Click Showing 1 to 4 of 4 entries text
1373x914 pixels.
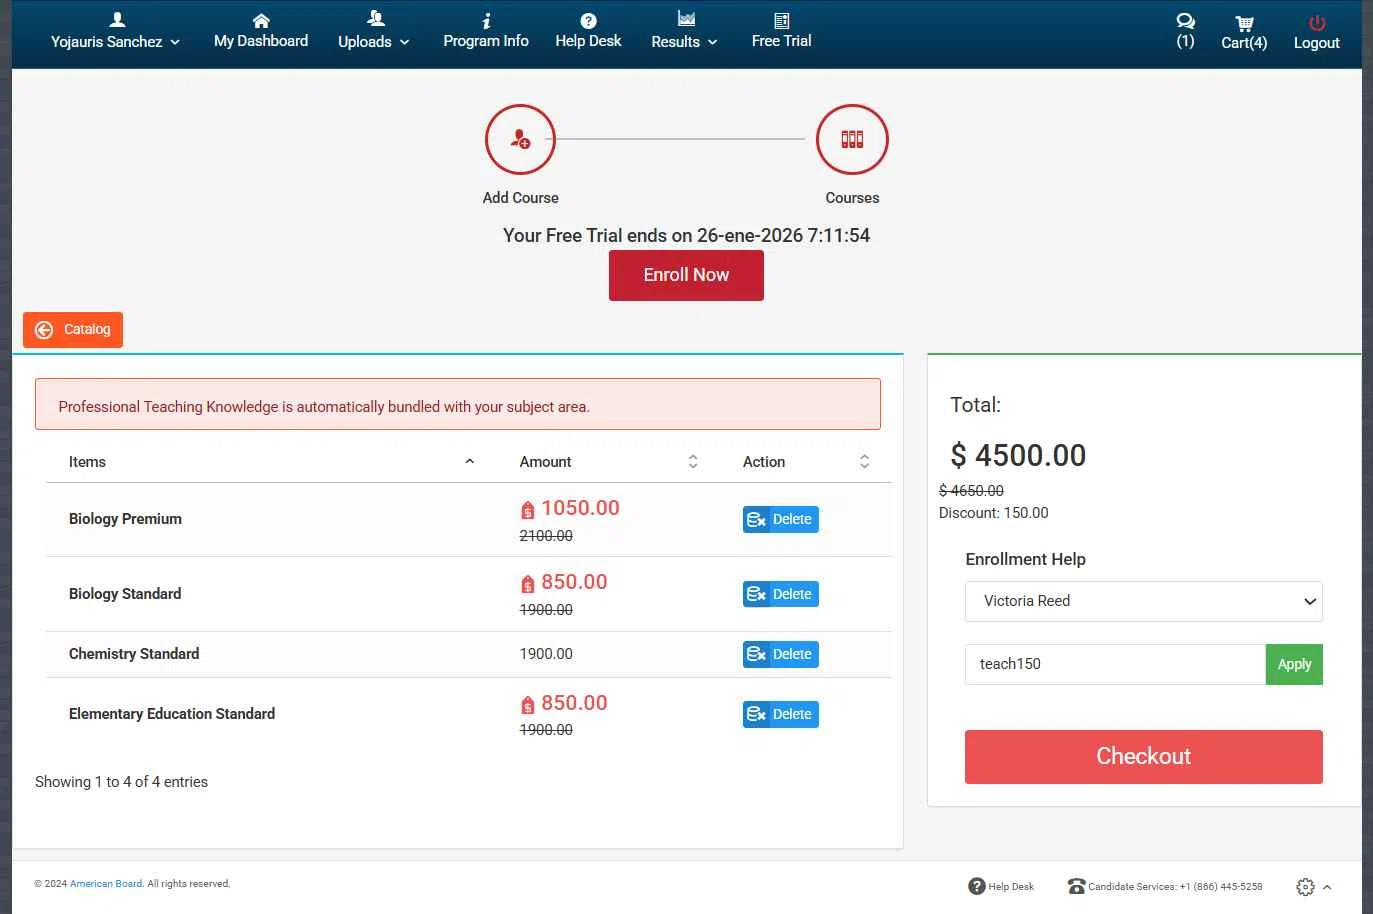coord(121,782)
